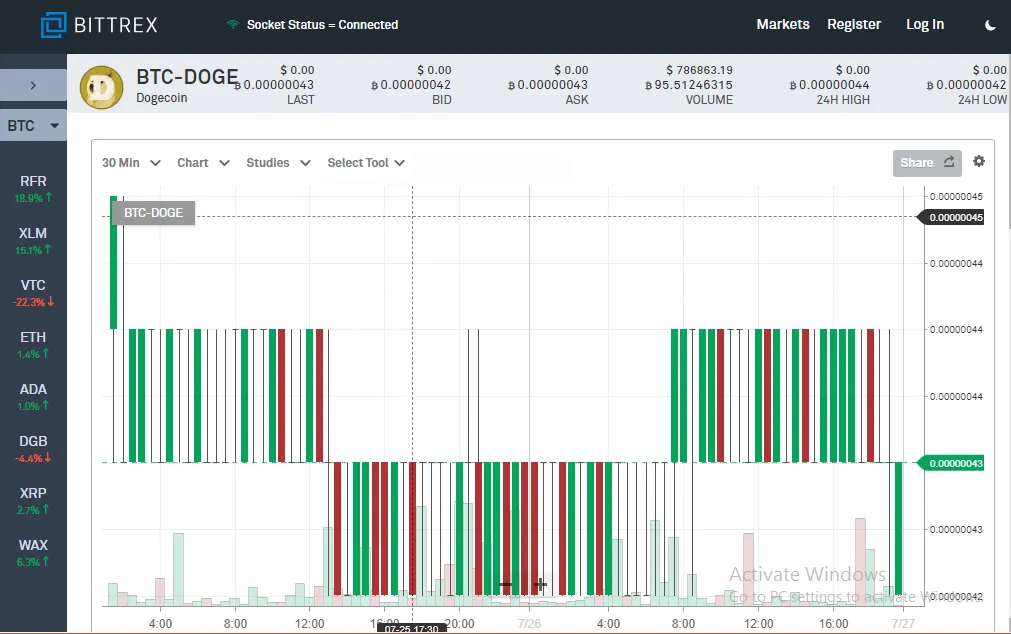1011x634 pixels.
Task: Open the Markets page
Action: 783,25
